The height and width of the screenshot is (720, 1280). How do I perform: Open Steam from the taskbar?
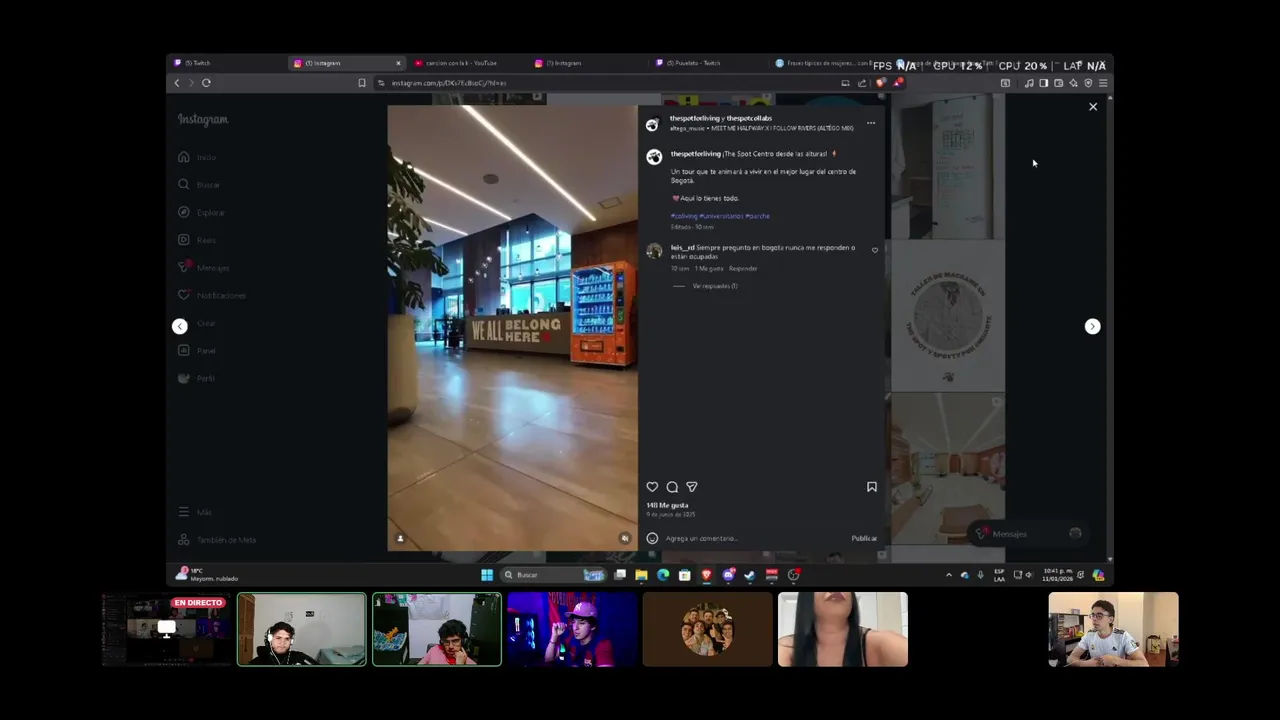coord(750,575)
